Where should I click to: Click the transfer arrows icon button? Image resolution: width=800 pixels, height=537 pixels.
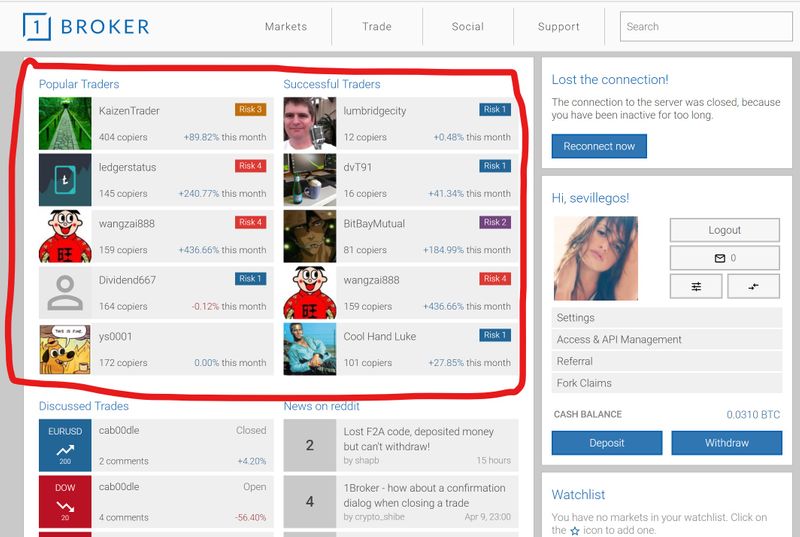[753, 286]
